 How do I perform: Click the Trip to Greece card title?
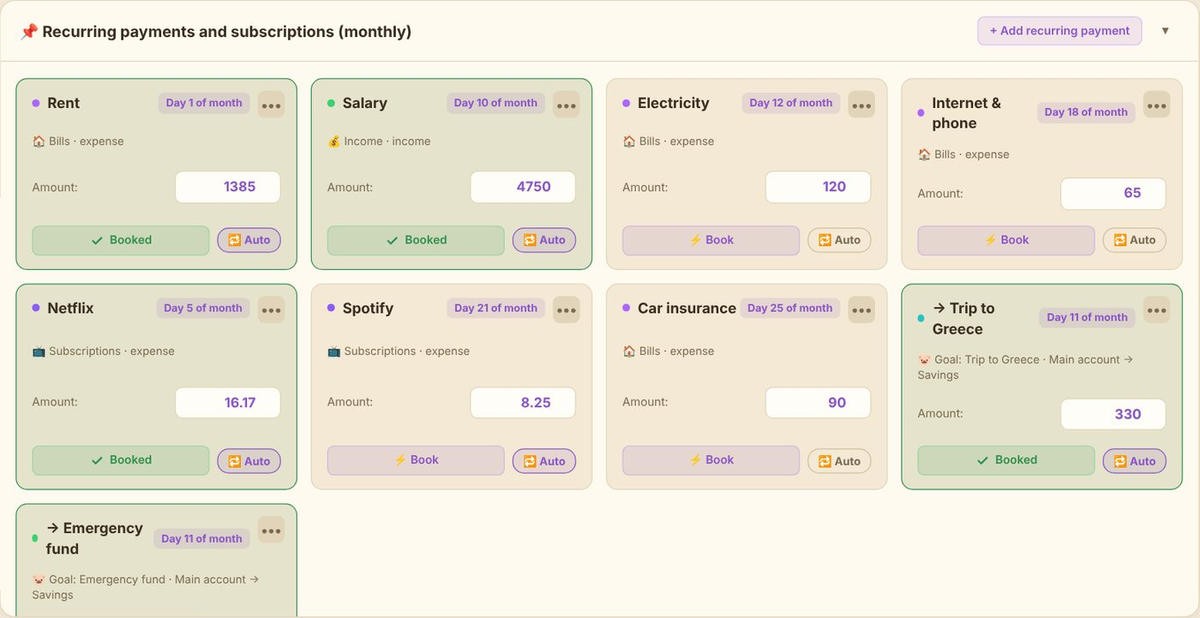tap(963, 318)
